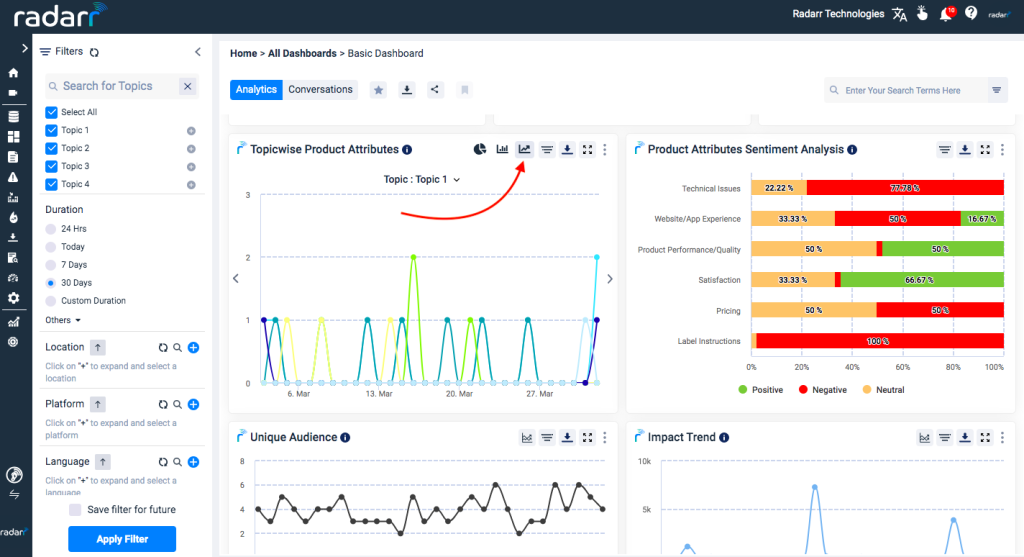This screenshot has height=557, width=1024.
Task: Click the star favorite dashboard icon
Action: click(x=378, y=89)
